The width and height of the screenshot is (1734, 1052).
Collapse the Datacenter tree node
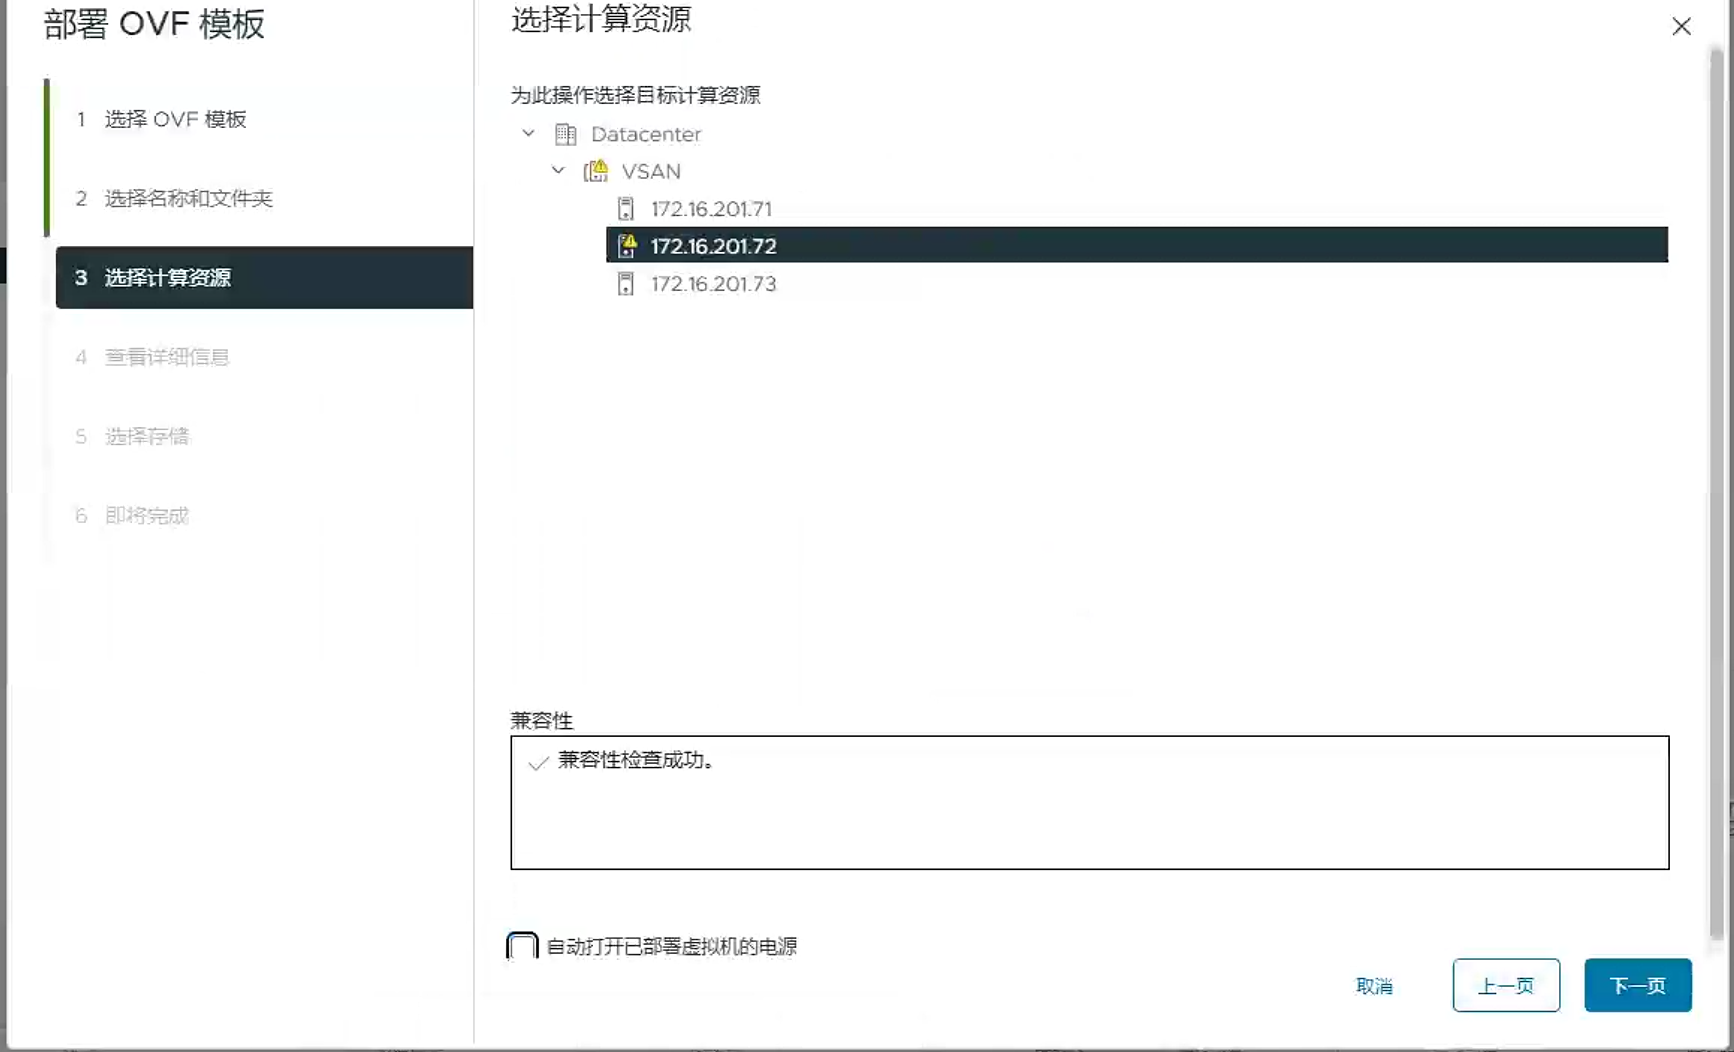click(x=528, y=133)
